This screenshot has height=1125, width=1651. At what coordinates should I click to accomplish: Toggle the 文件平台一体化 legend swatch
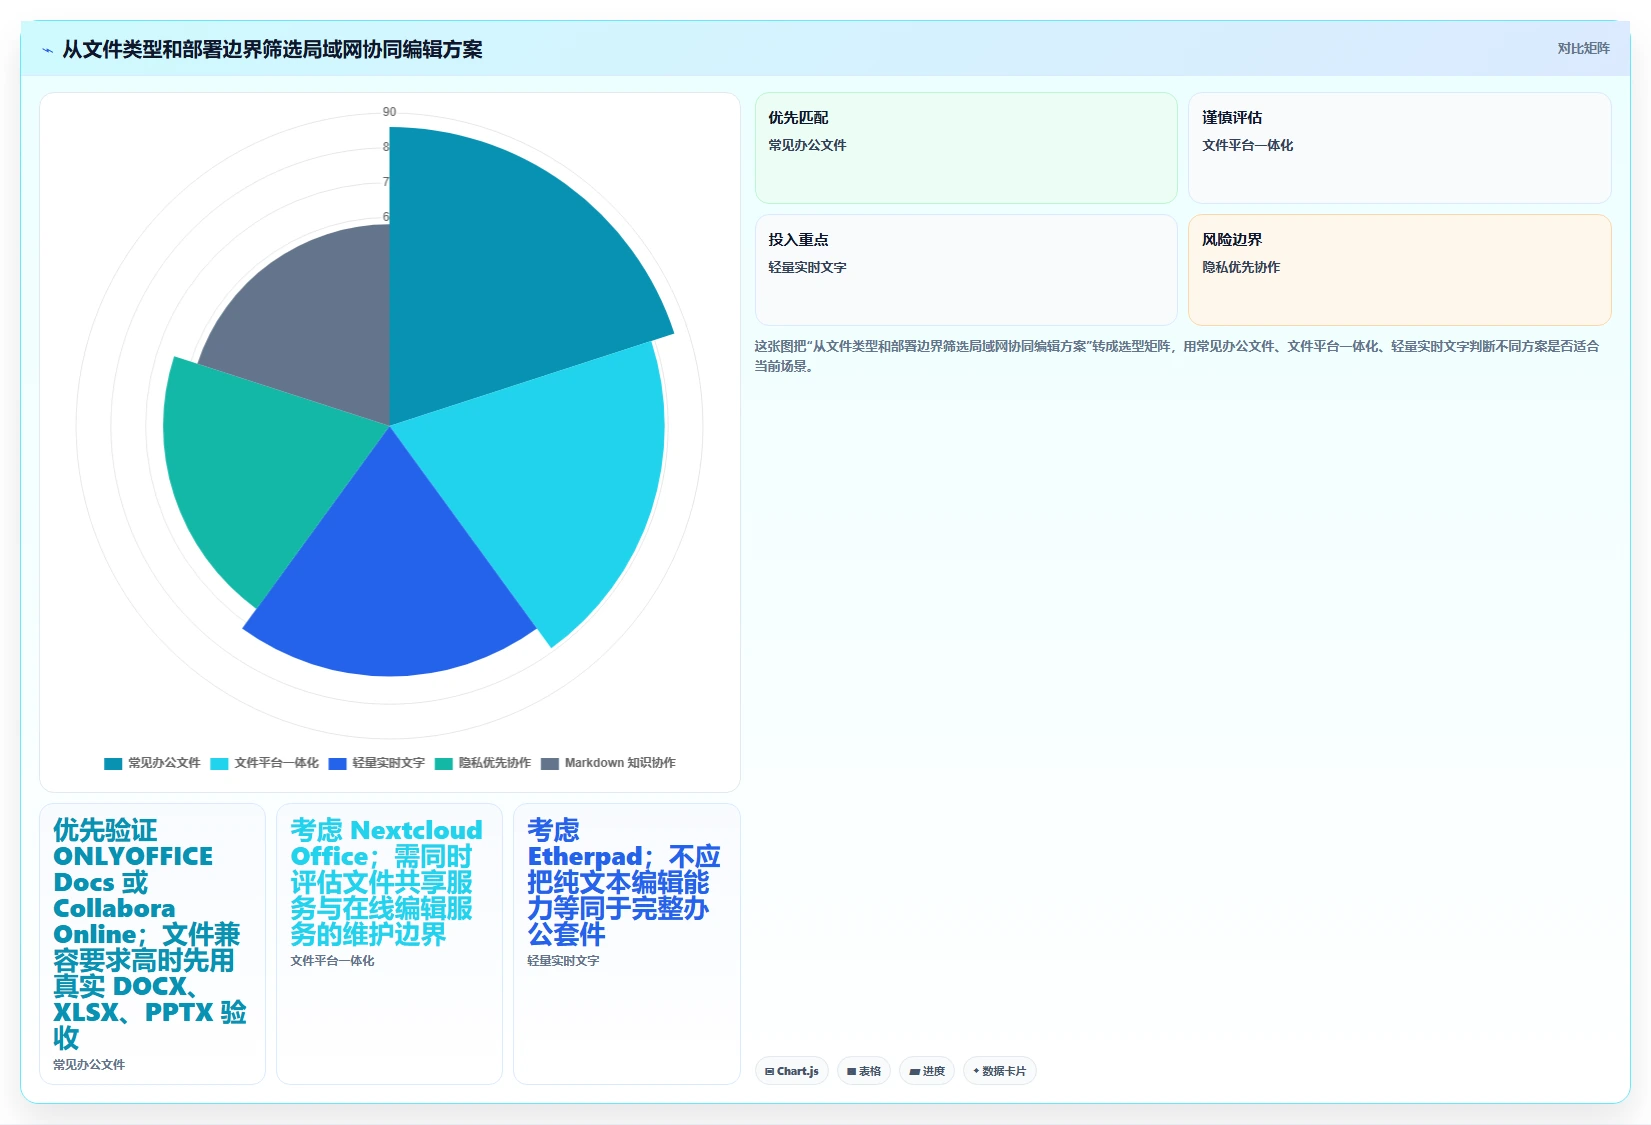[219, 763]
